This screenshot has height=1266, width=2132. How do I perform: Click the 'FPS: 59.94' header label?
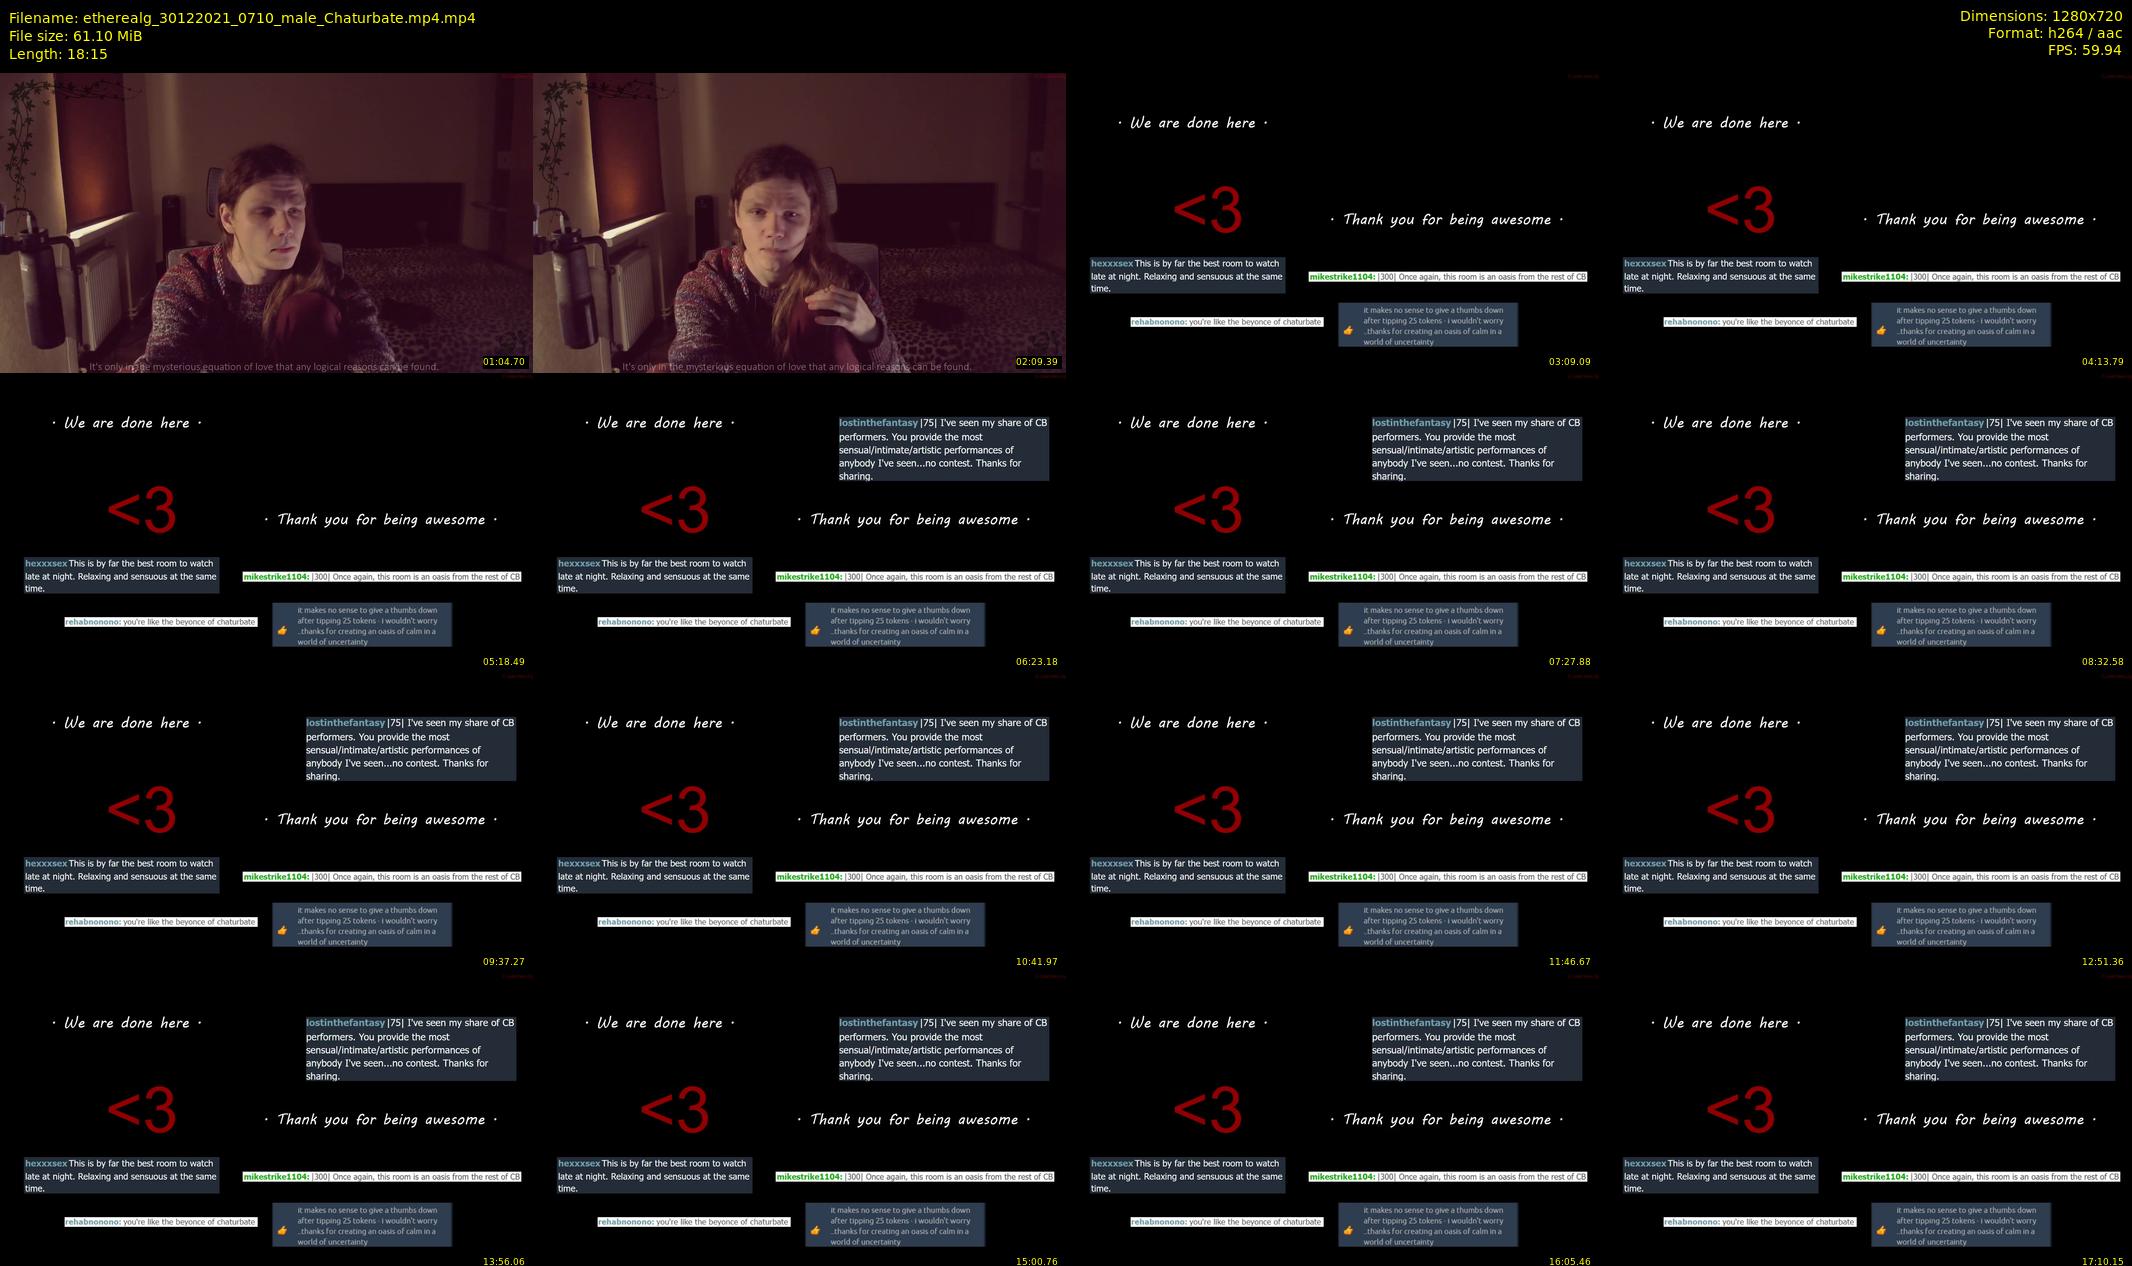tap(2084, 50)
